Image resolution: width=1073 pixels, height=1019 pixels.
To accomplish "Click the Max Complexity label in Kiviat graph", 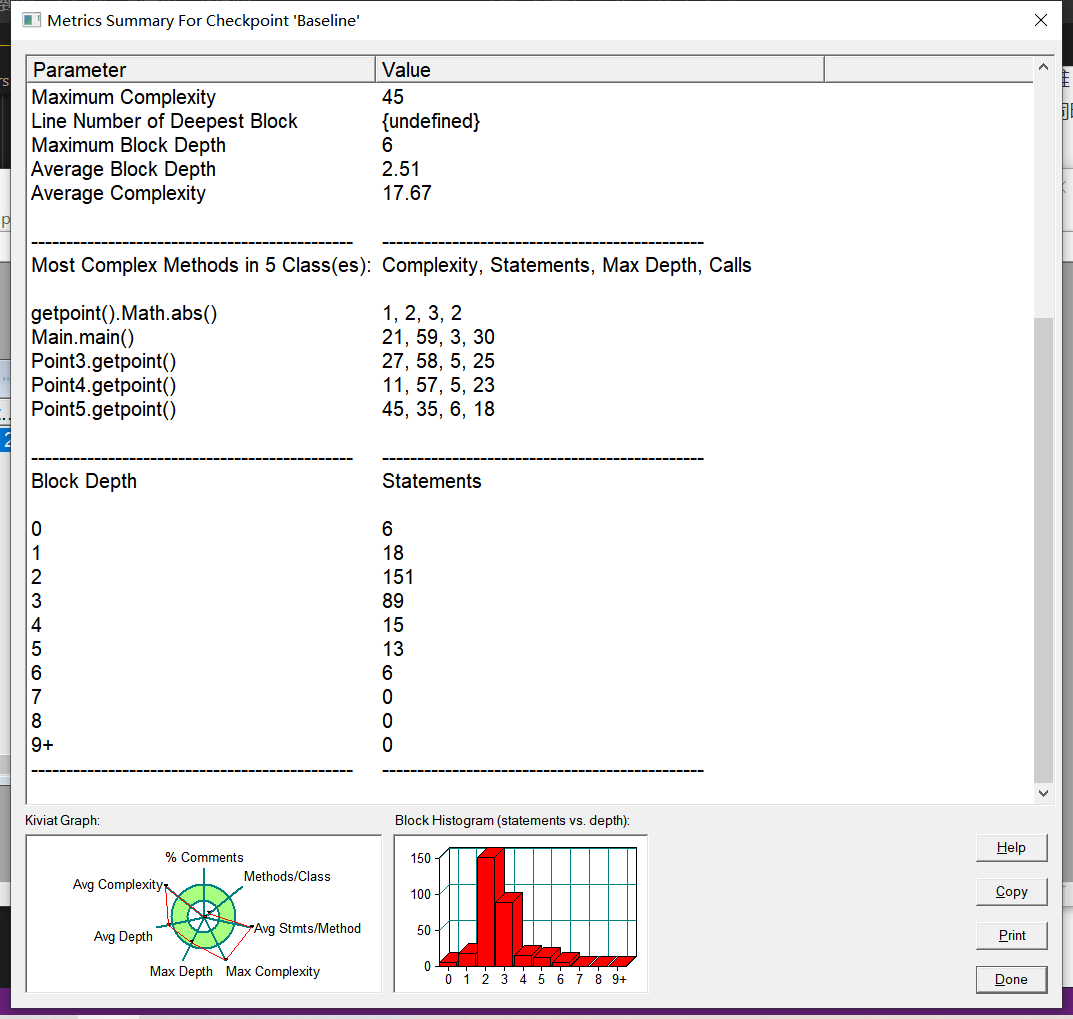I will pyautogui.click(x=272, y=971).
